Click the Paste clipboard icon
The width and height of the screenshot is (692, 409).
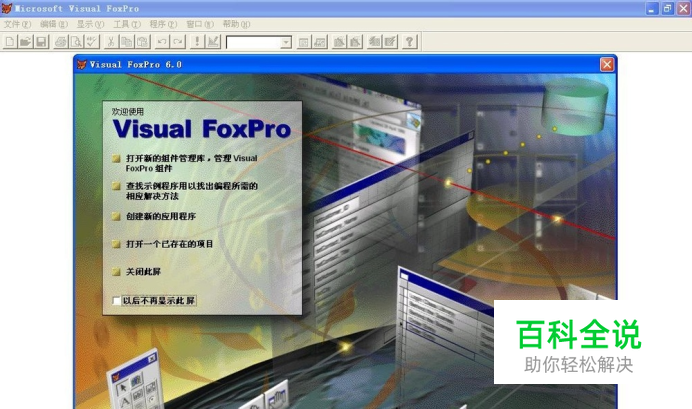[143, 42]
